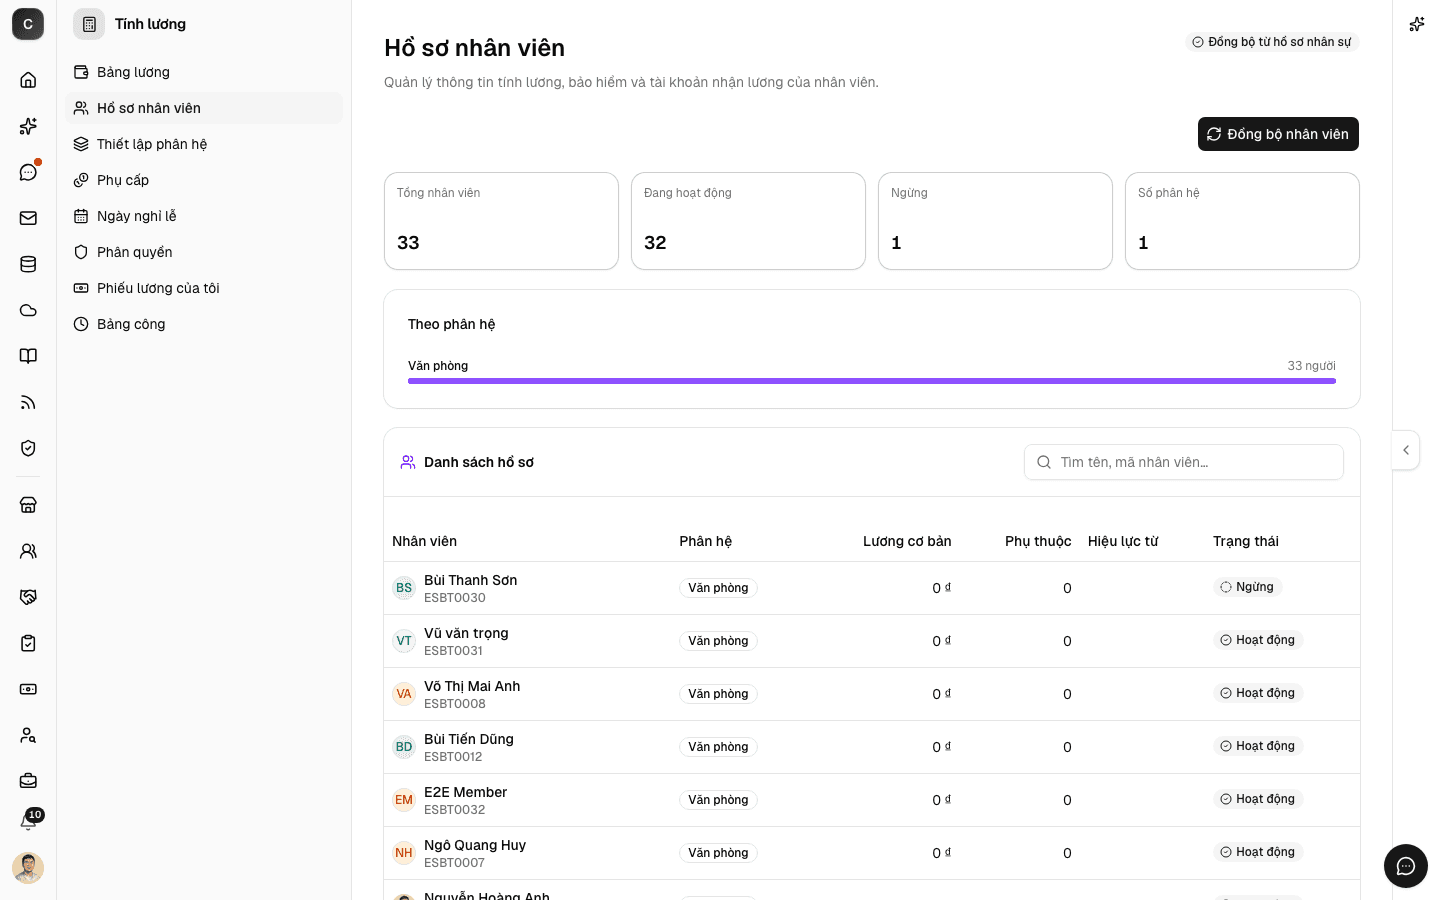Open Phụ cấp menu item

click(204, 180)
